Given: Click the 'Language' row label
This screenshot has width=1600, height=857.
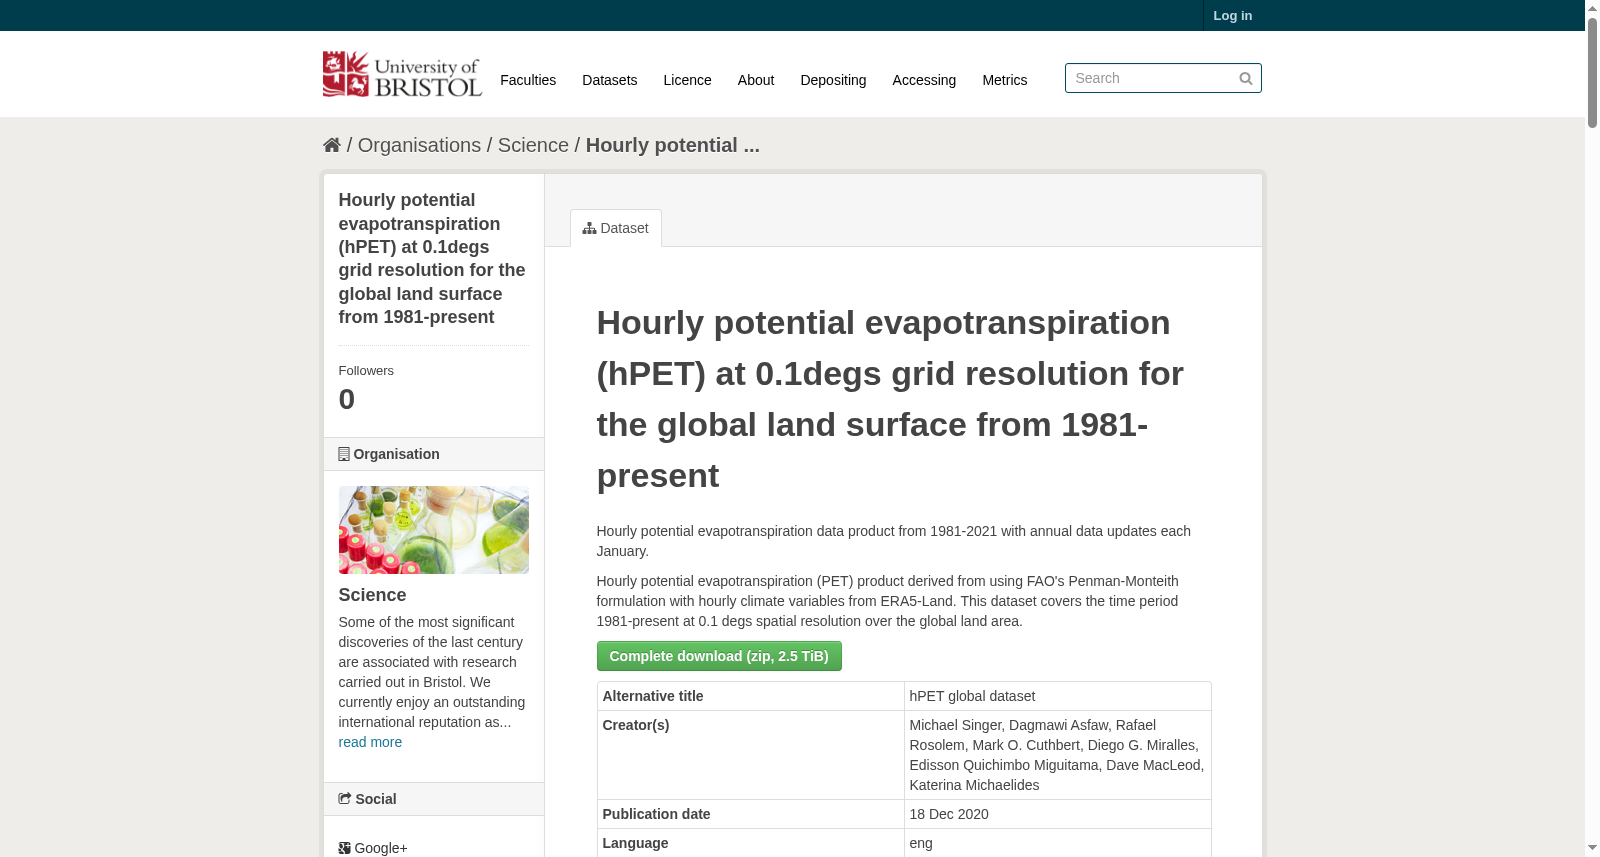Looking at the screenshot, I should 635,843.
